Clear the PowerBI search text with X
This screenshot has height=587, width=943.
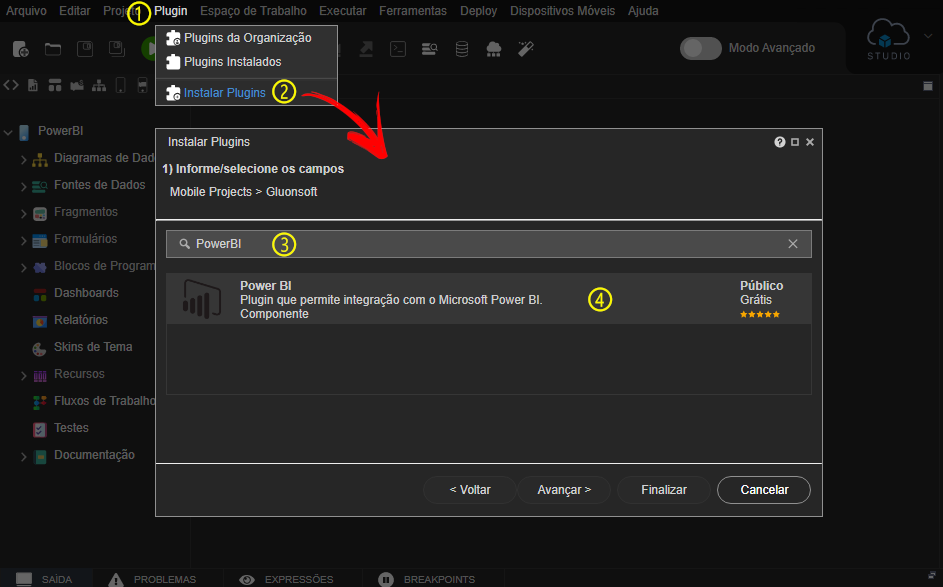pyautogui.click(x=793, y=244)
